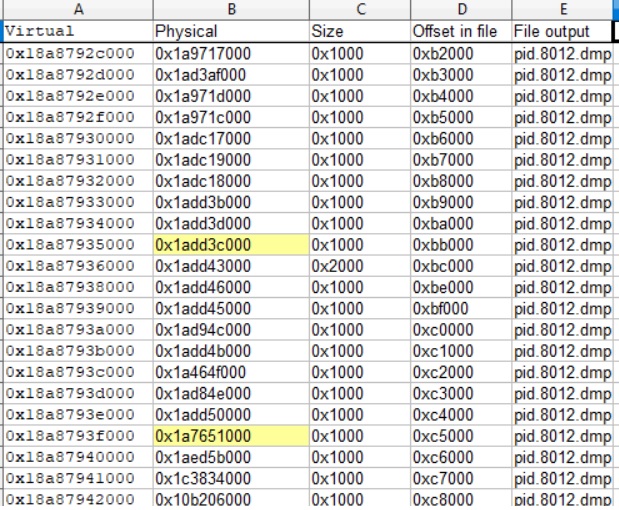Select column A header
The image size is (619, 510).
(x=78, y=9)
